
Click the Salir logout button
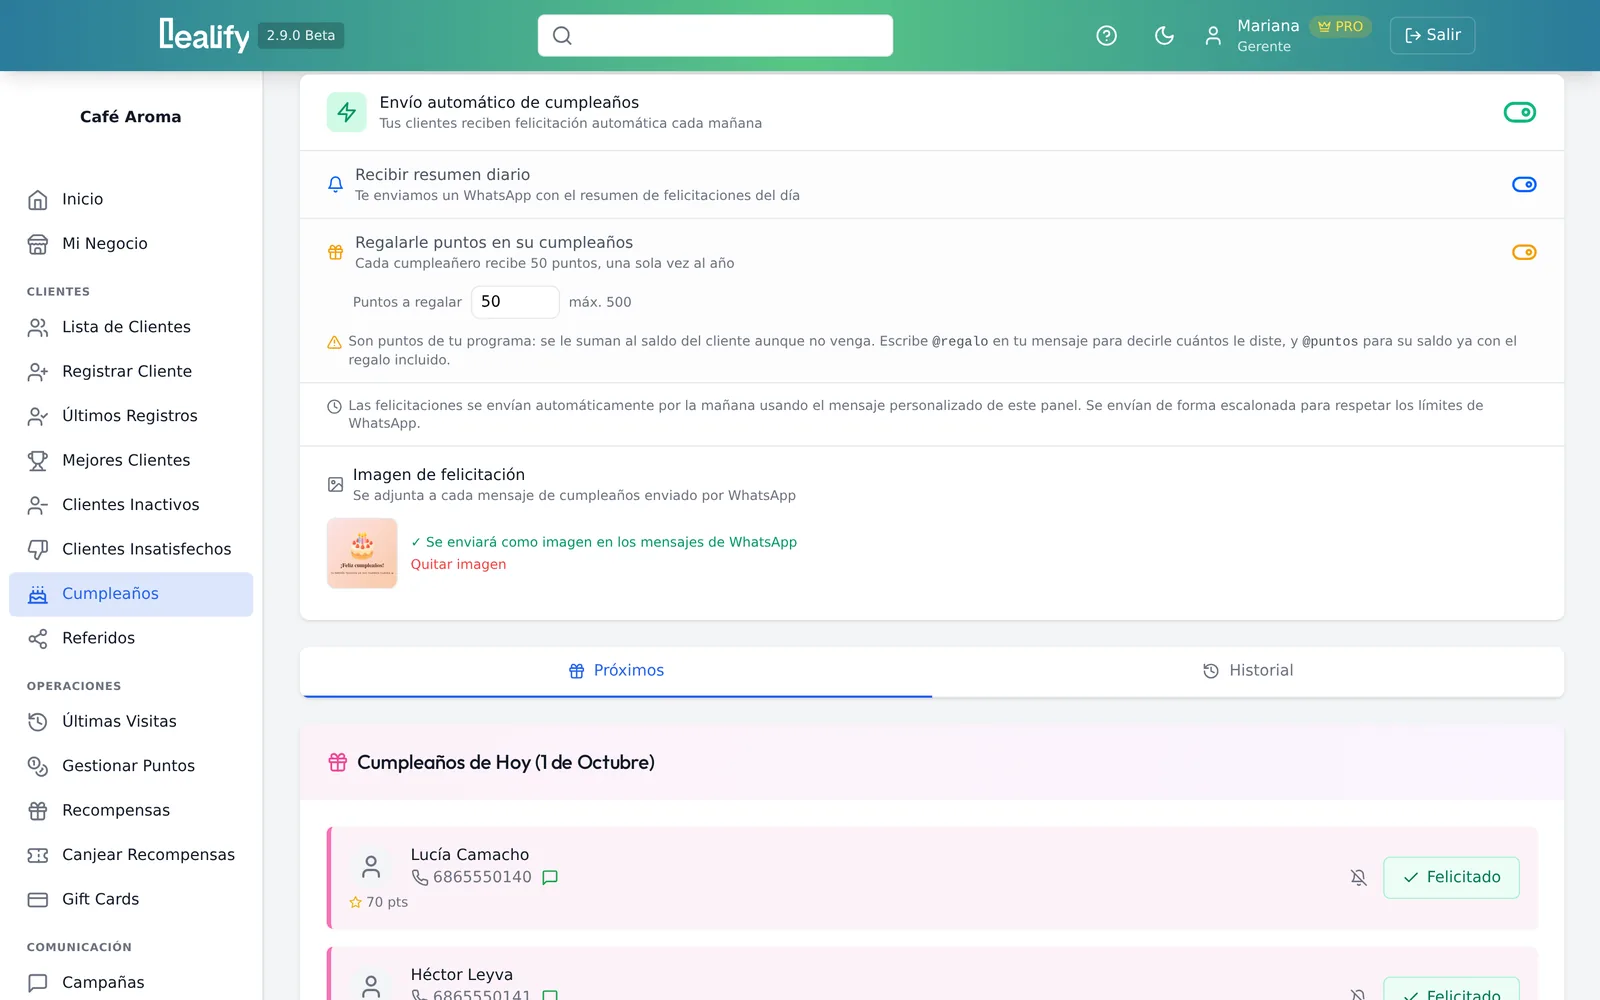point(1432,36)
